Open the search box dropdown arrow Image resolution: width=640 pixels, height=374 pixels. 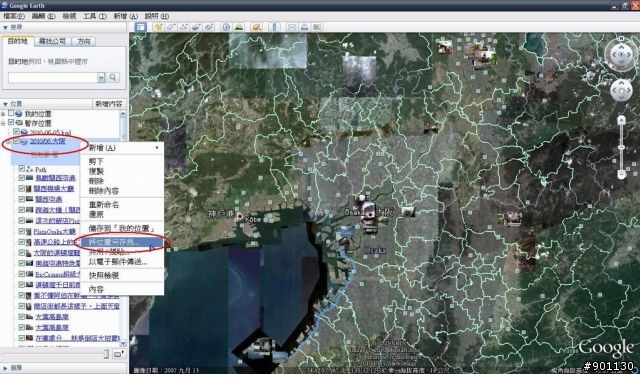tap(101, 77)
